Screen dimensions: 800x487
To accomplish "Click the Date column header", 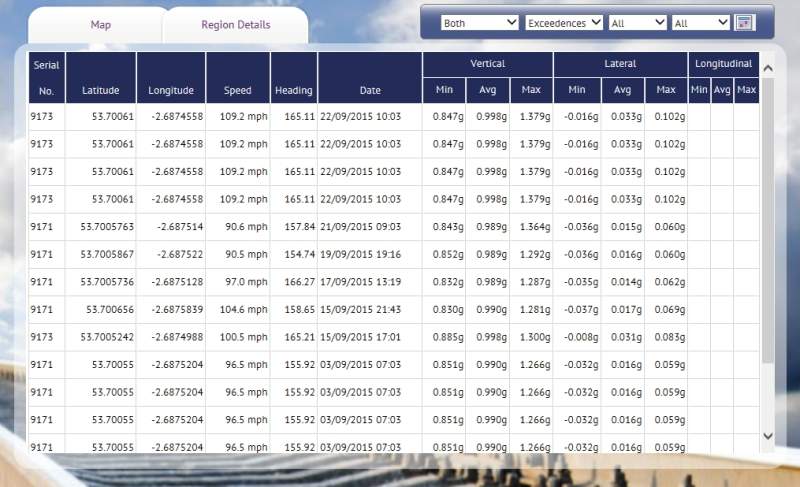I will [370, 90].
